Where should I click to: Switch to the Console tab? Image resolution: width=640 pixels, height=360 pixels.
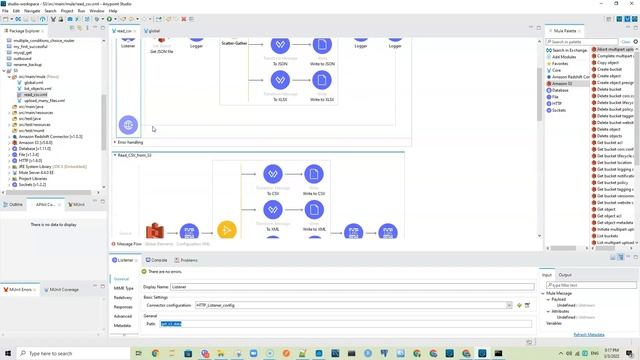point(156,260)
